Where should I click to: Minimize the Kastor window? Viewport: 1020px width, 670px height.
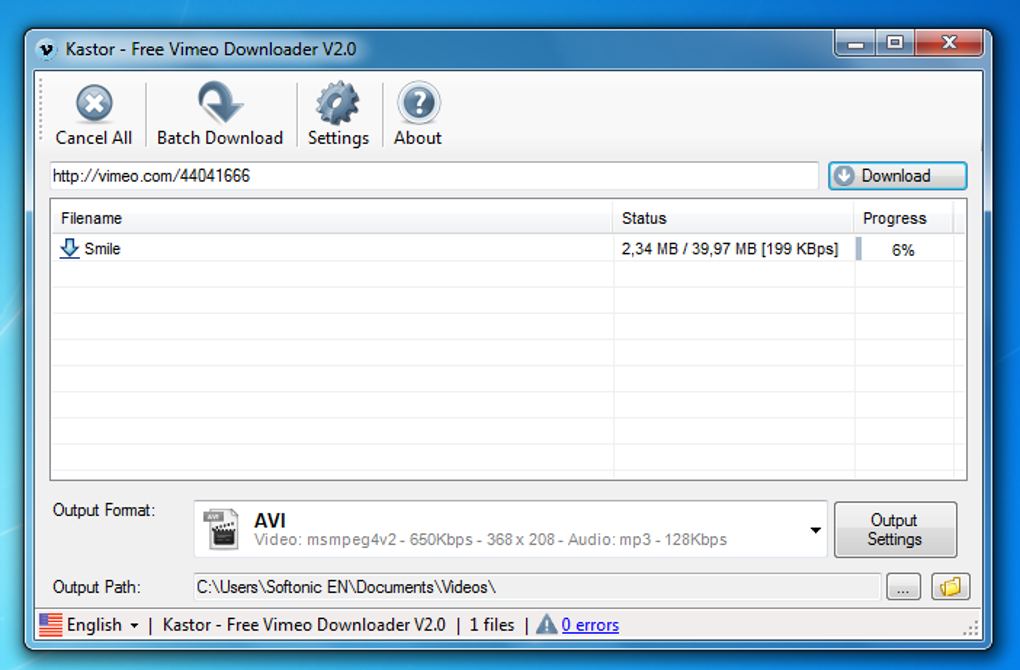(x=855, y=44)
